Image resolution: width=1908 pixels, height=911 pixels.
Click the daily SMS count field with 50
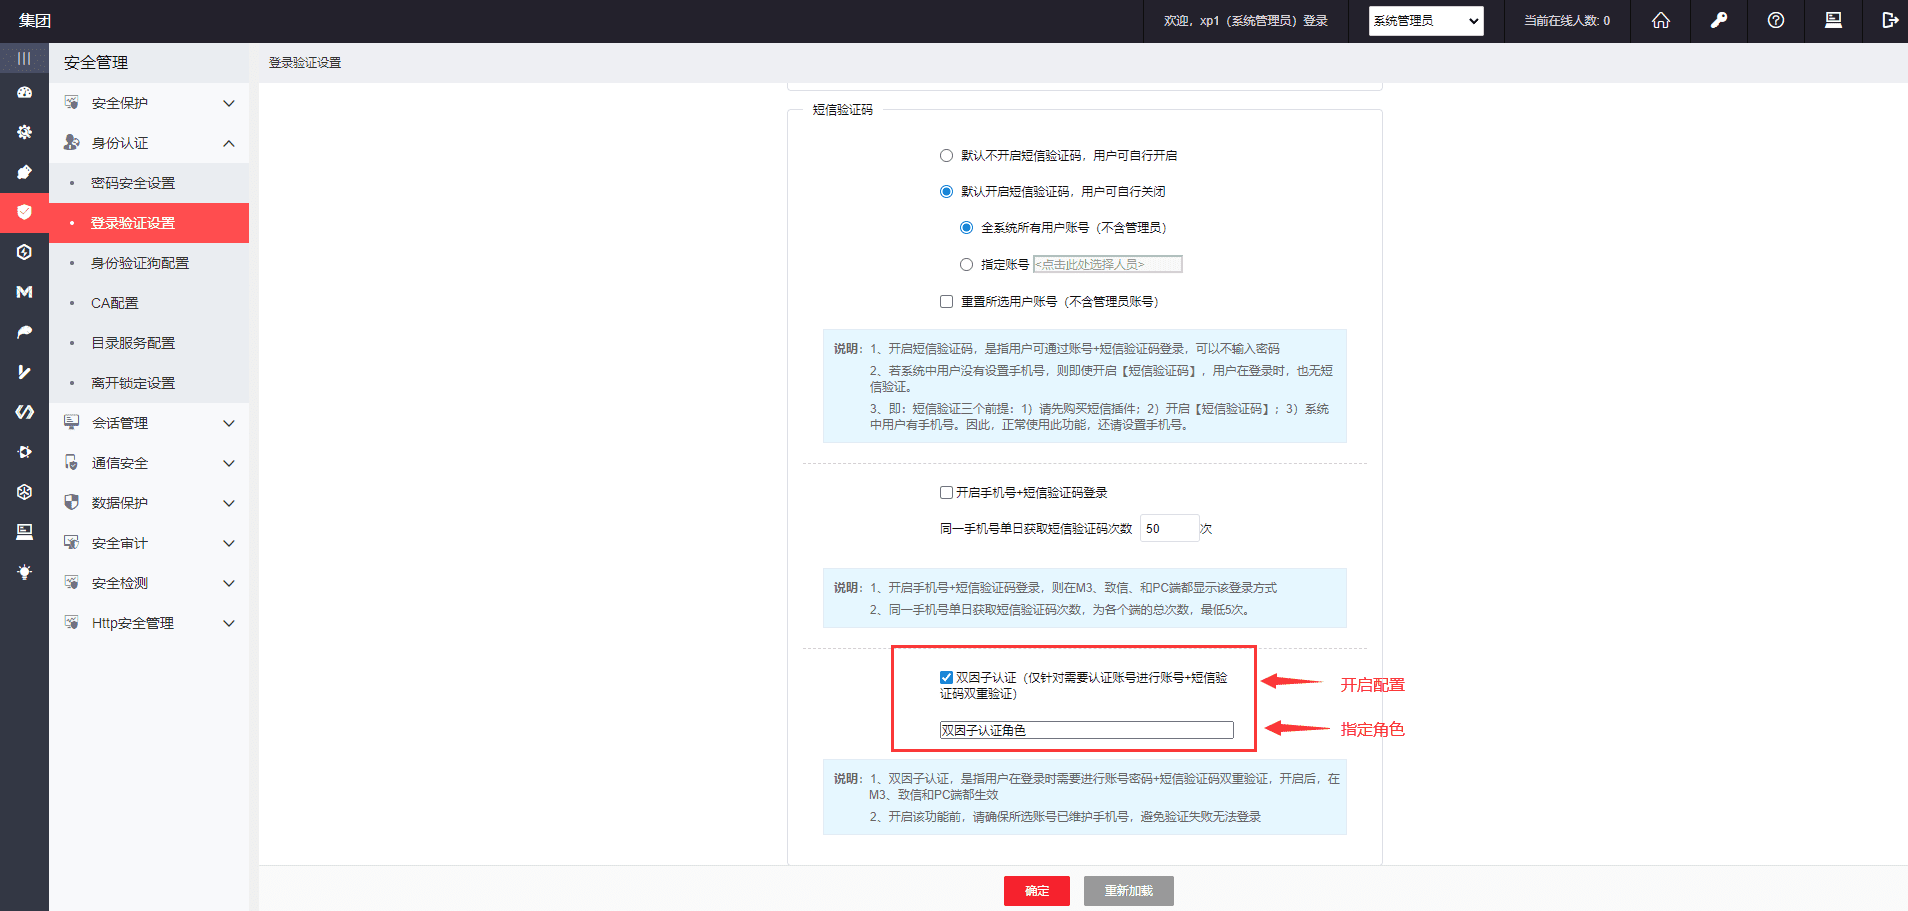pyautogui.click(x=1169, y=528)
